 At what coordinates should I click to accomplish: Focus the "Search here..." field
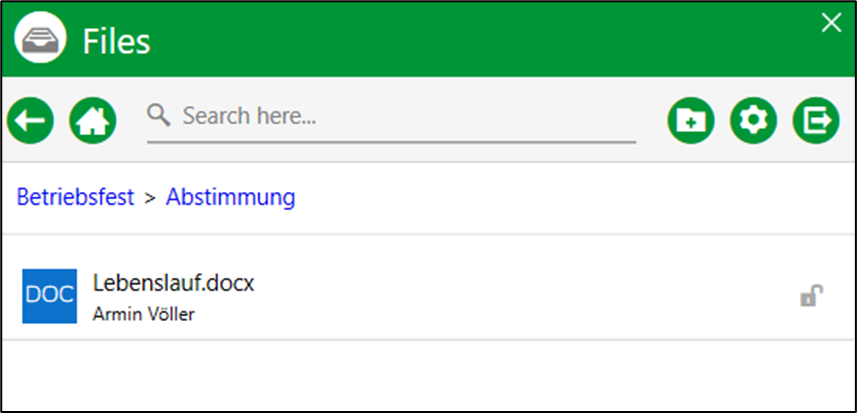[391, 116]
